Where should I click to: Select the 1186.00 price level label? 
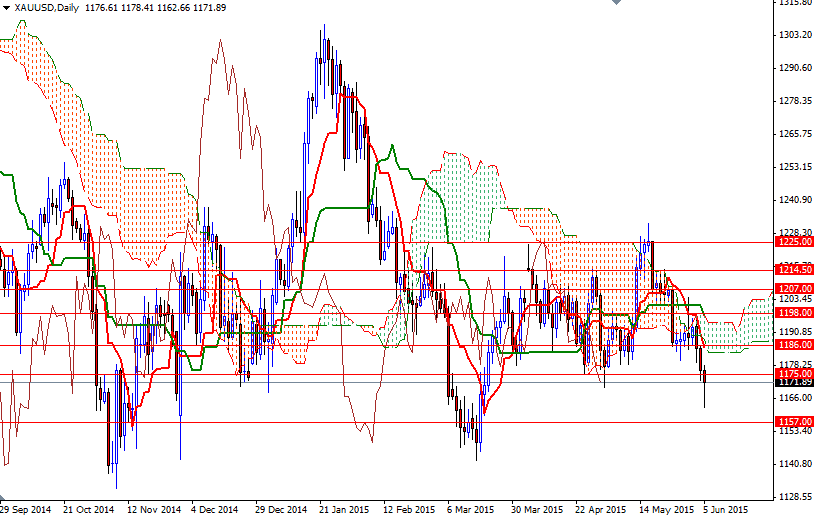pyautogui.click(x=792, y=344)
